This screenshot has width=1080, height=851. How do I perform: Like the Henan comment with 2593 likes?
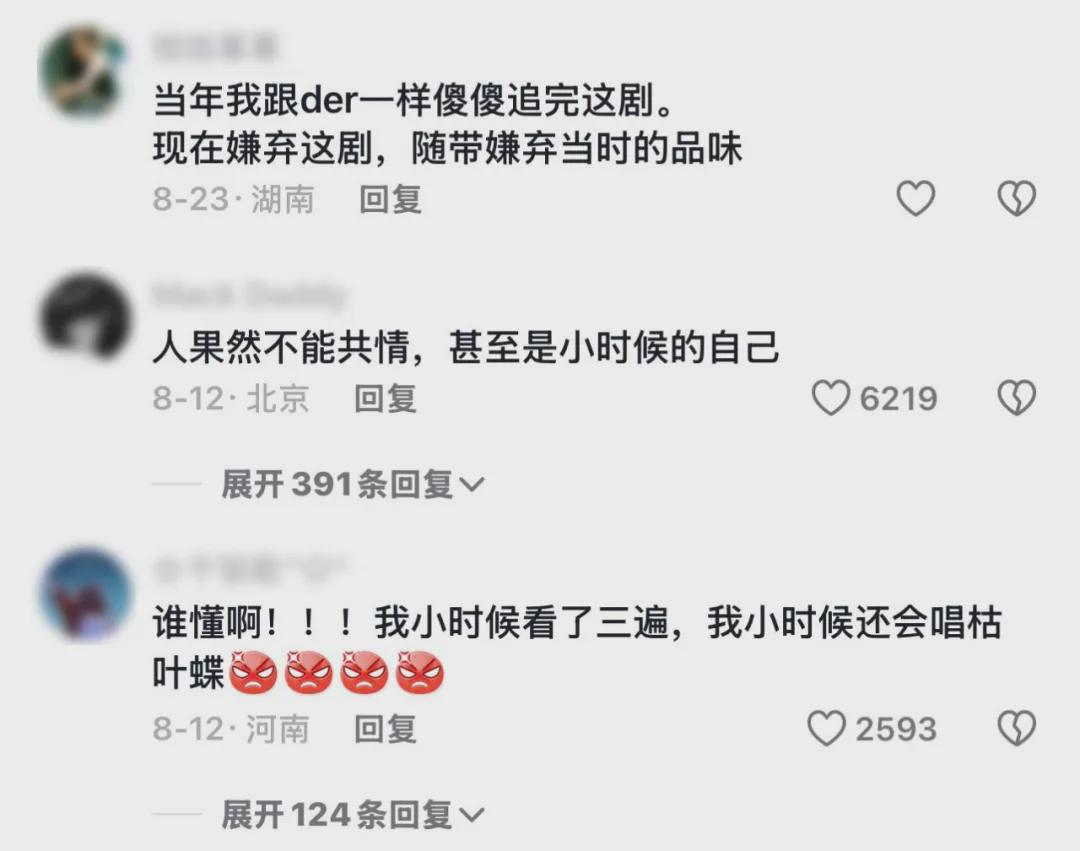tap(826, 728)
